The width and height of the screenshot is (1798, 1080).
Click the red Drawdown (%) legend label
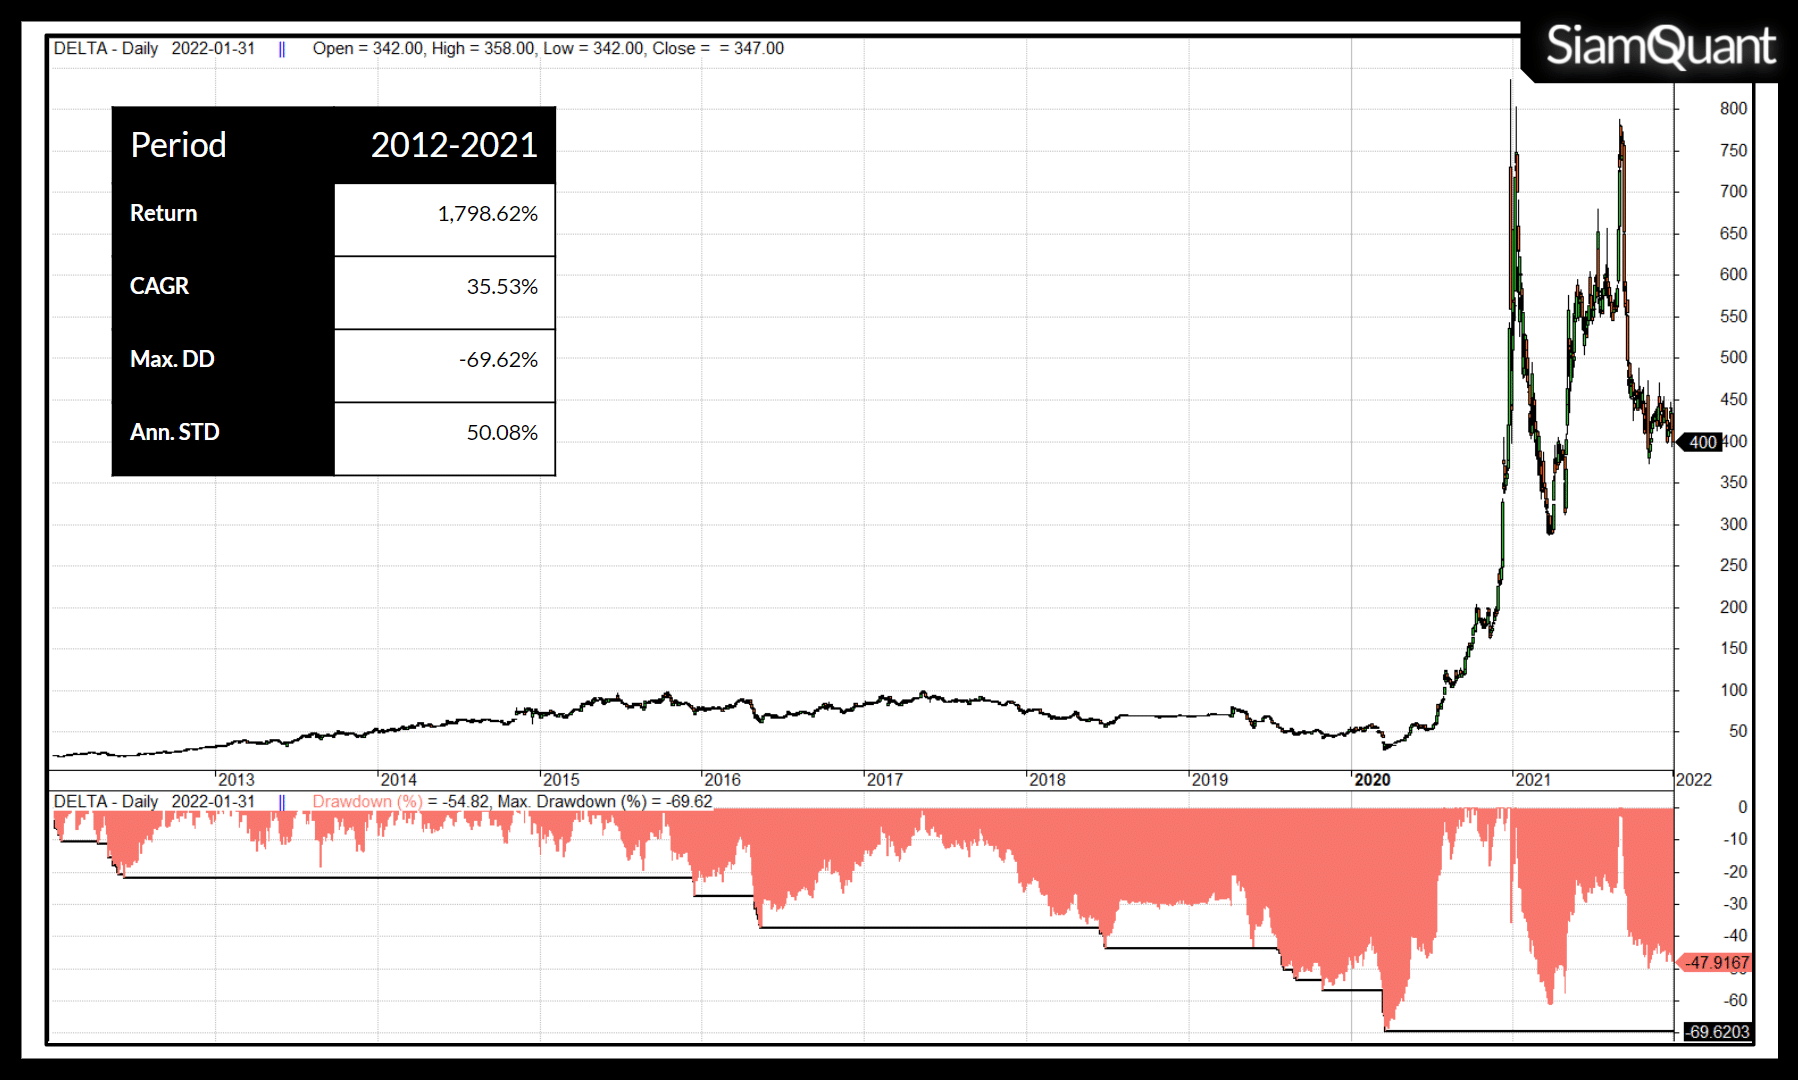pos(367,802)
